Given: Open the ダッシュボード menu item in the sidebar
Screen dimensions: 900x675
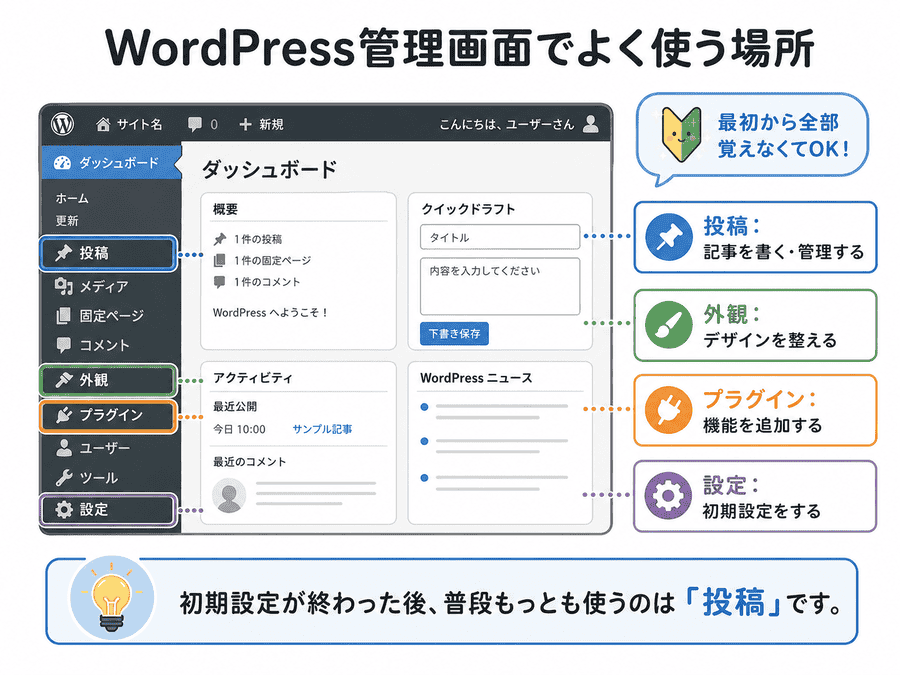Looking at the screenshot, I should click(112, 163).
